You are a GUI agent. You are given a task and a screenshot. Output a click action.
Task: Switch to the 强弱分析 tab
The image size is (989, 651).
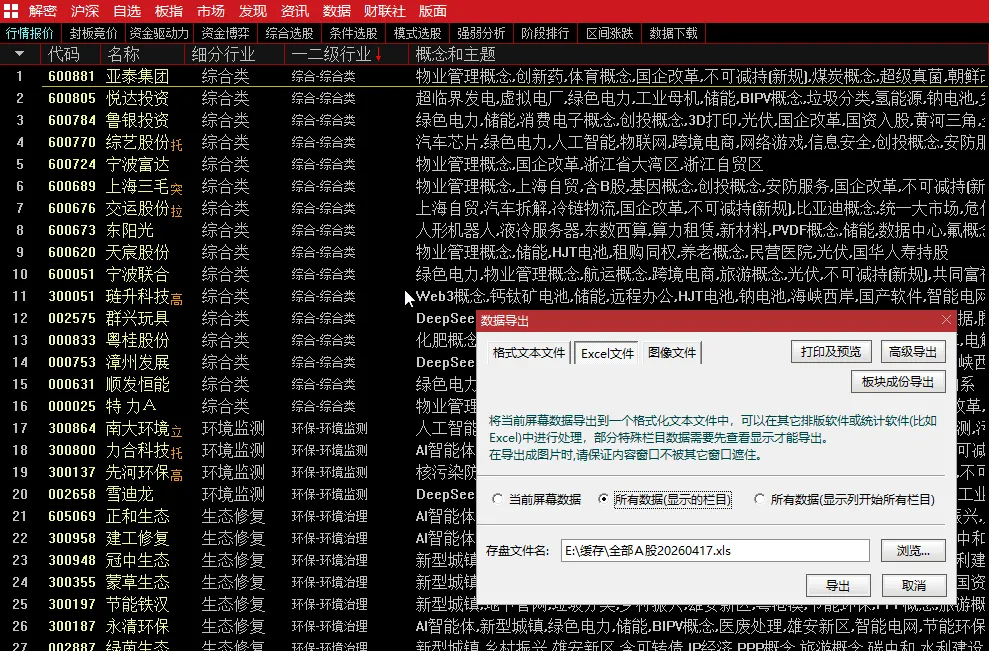click(x=481, y=33)
